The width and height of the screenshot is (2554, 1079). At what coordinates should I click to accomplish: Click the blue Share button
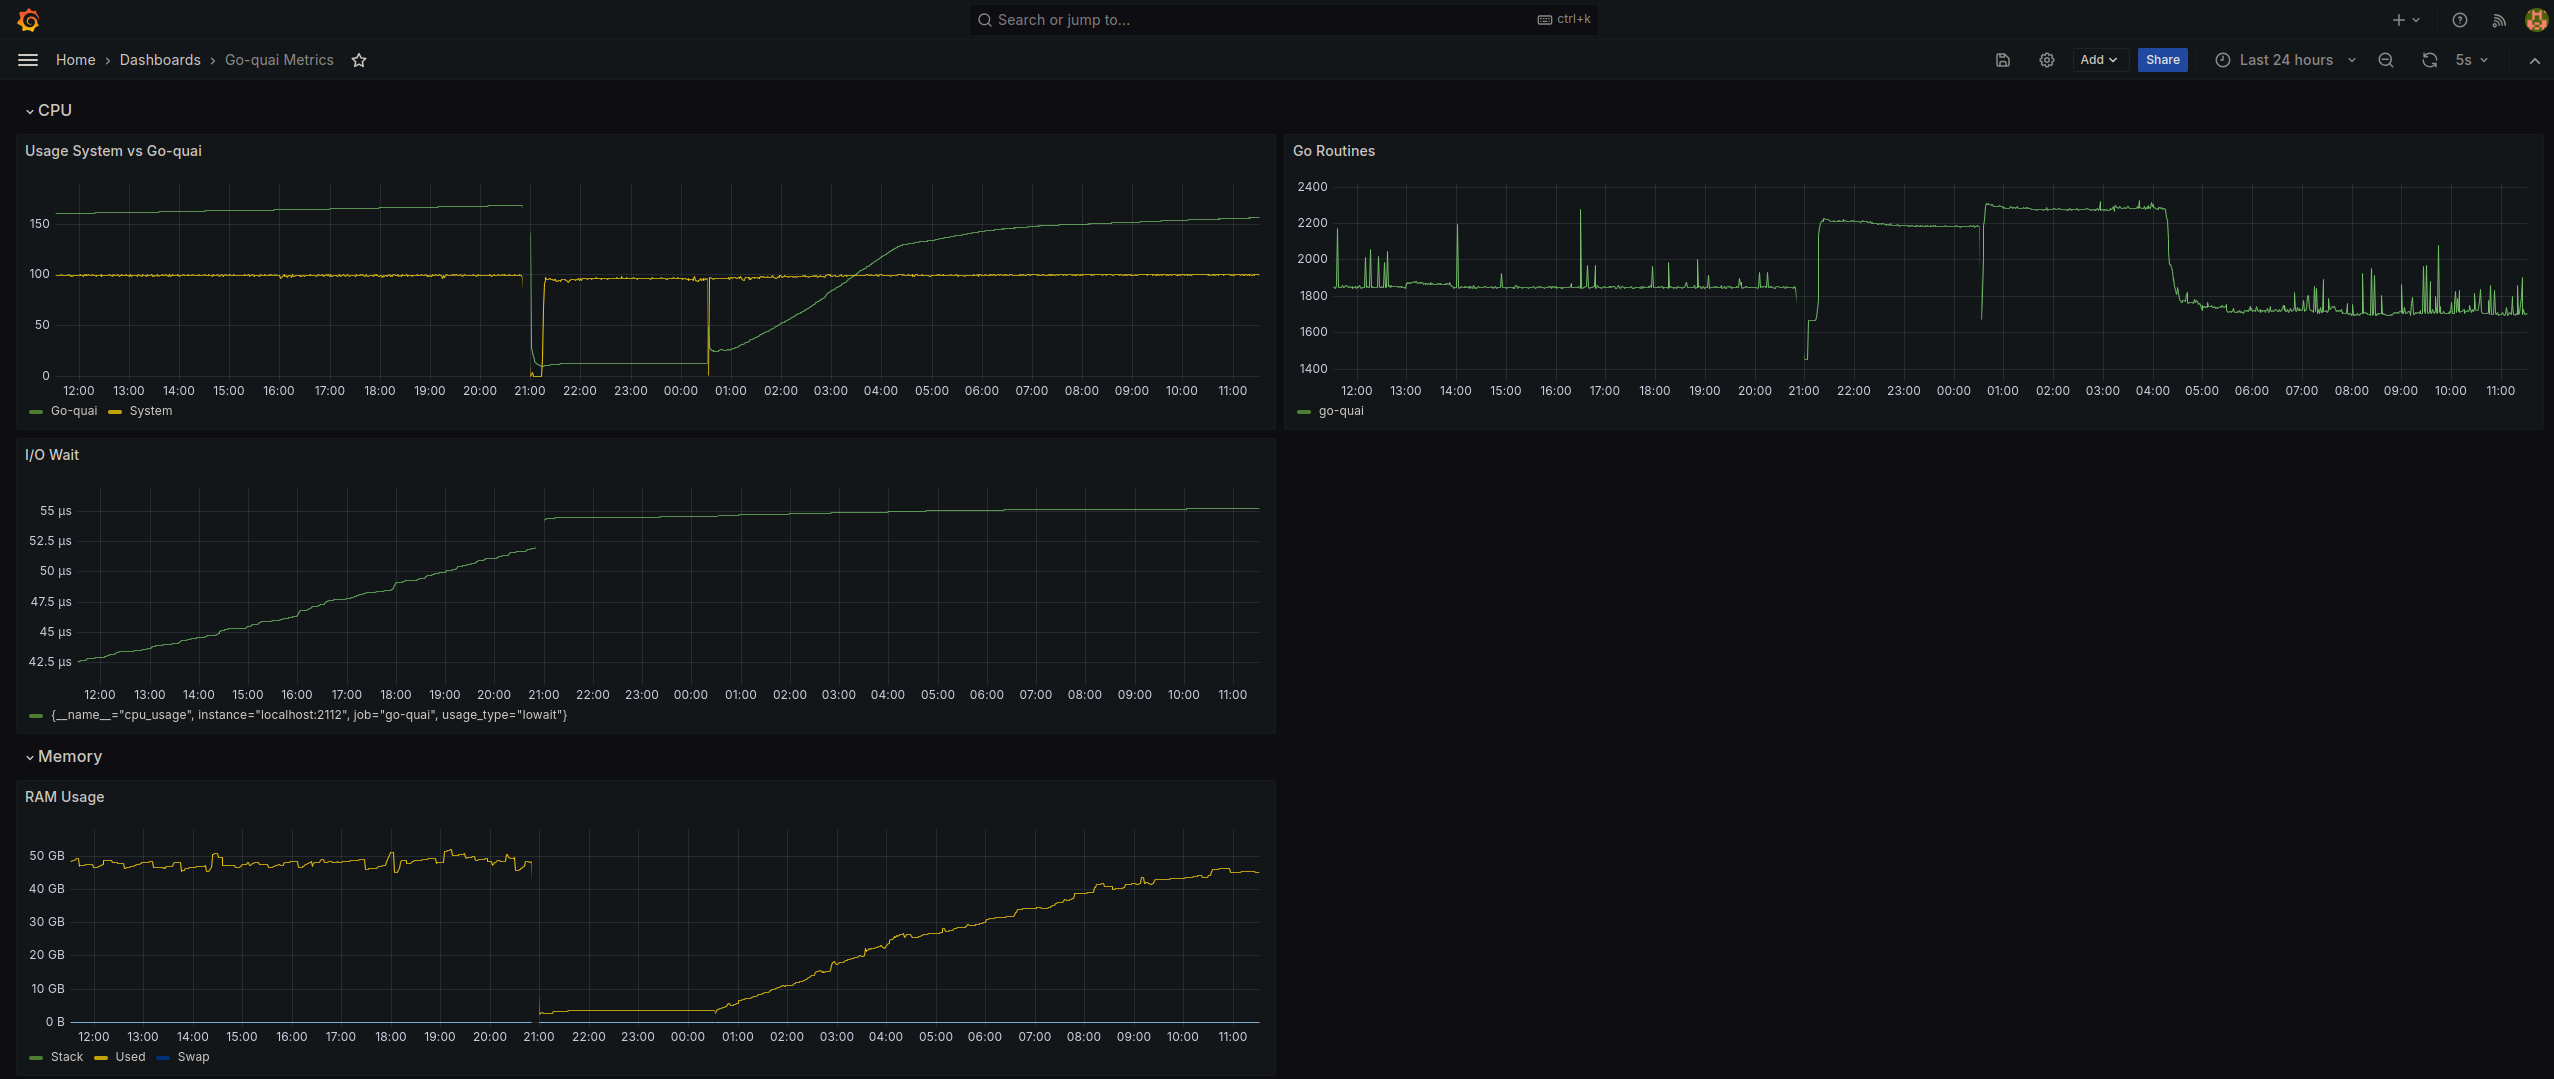coord(2162,60)
